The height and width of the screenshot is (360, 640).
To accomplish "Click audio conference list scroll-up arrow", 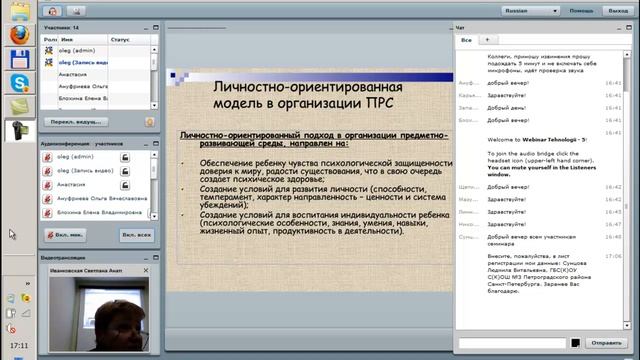I will point(154,155).
